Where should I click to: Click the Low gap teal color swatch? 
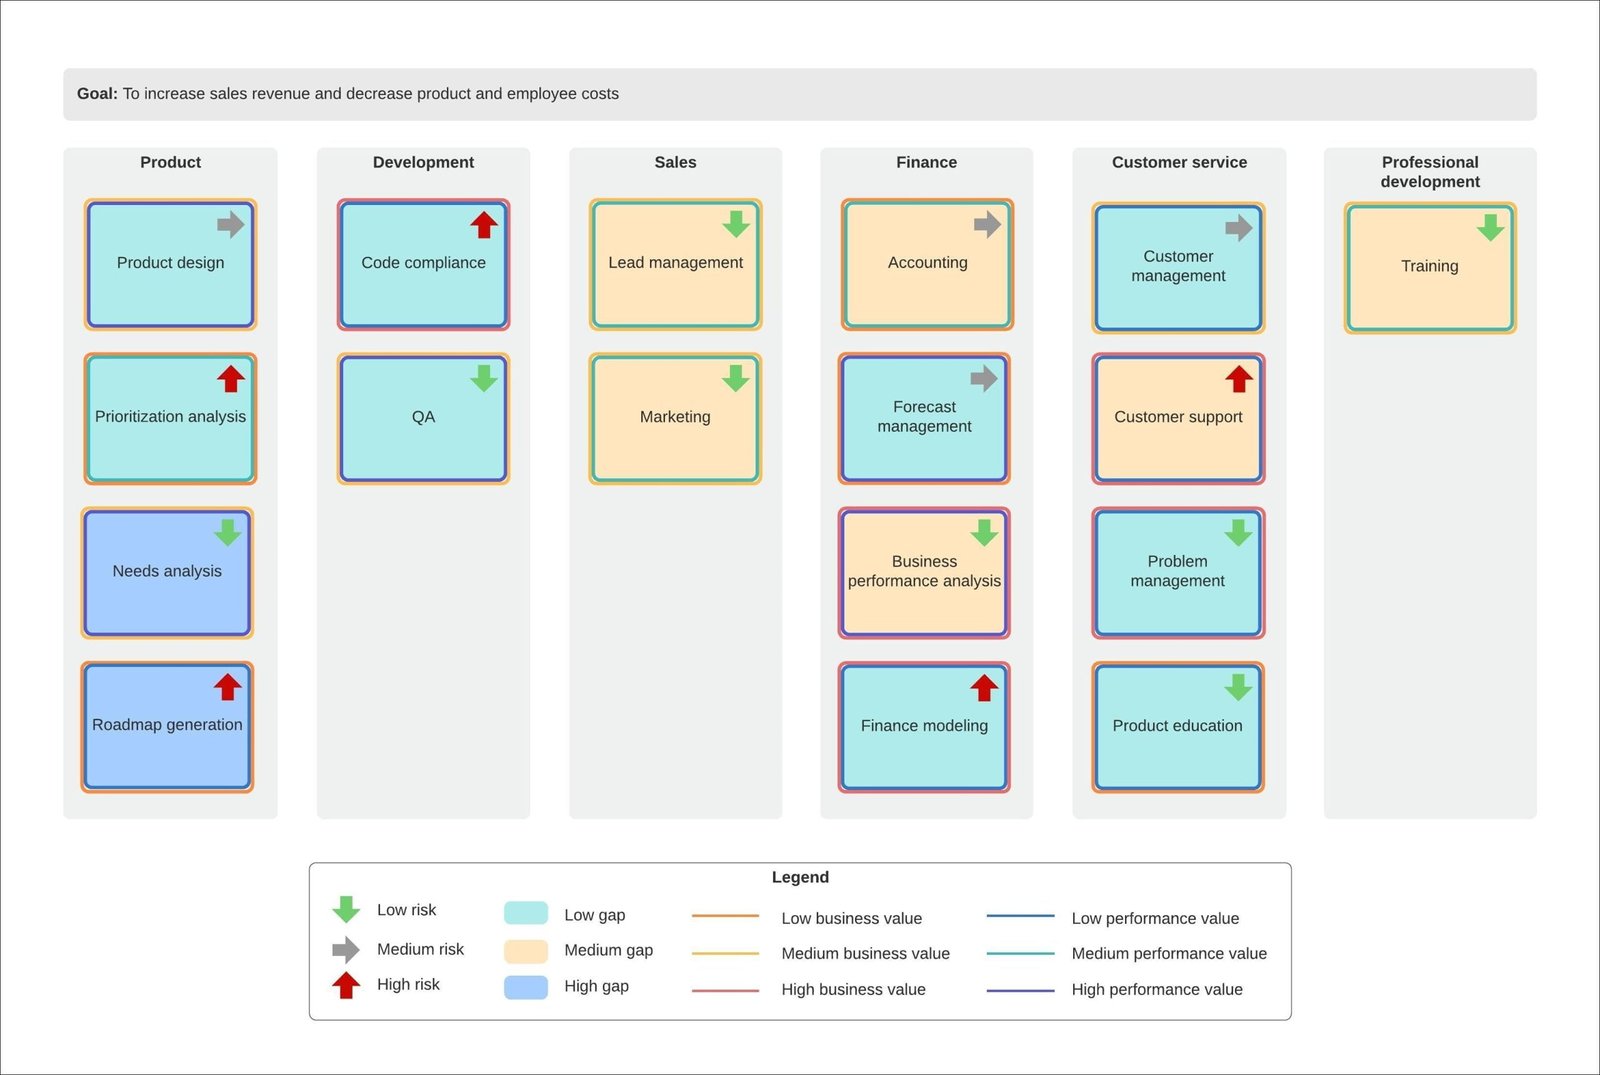526,913
